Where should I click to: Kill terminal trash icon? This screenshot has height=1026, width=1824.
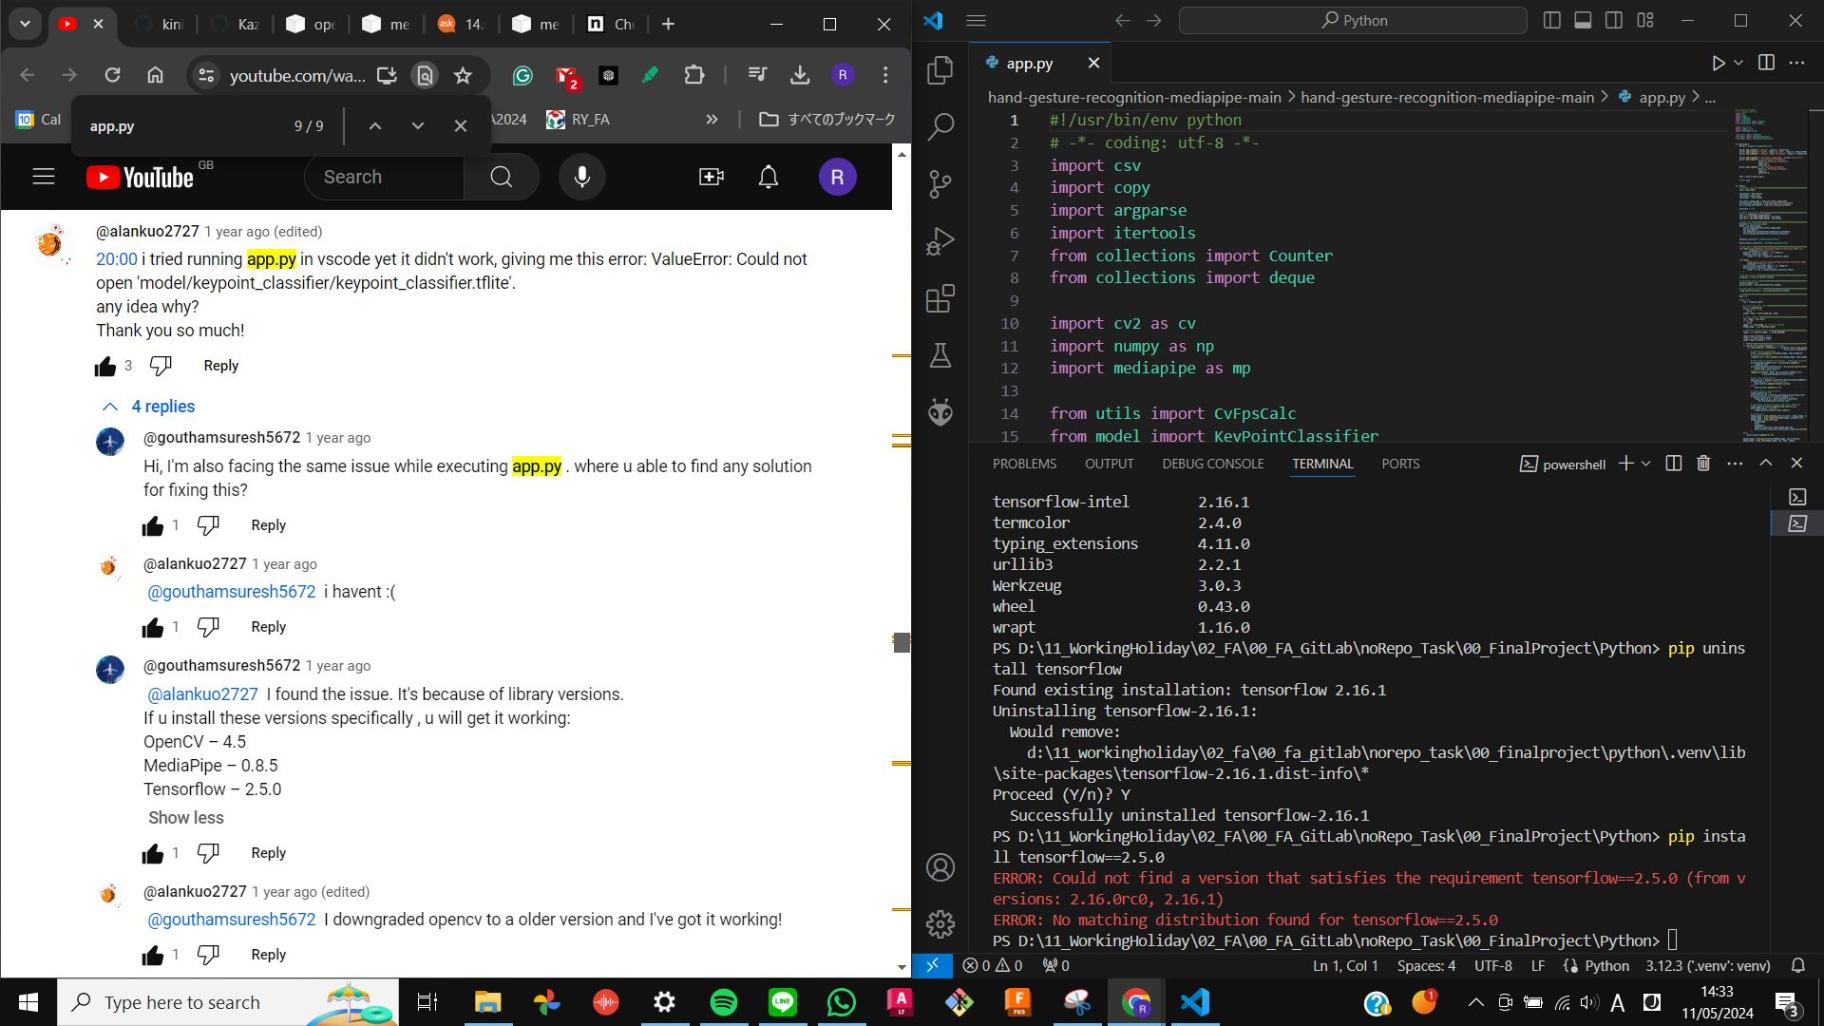coord(1703,463)
